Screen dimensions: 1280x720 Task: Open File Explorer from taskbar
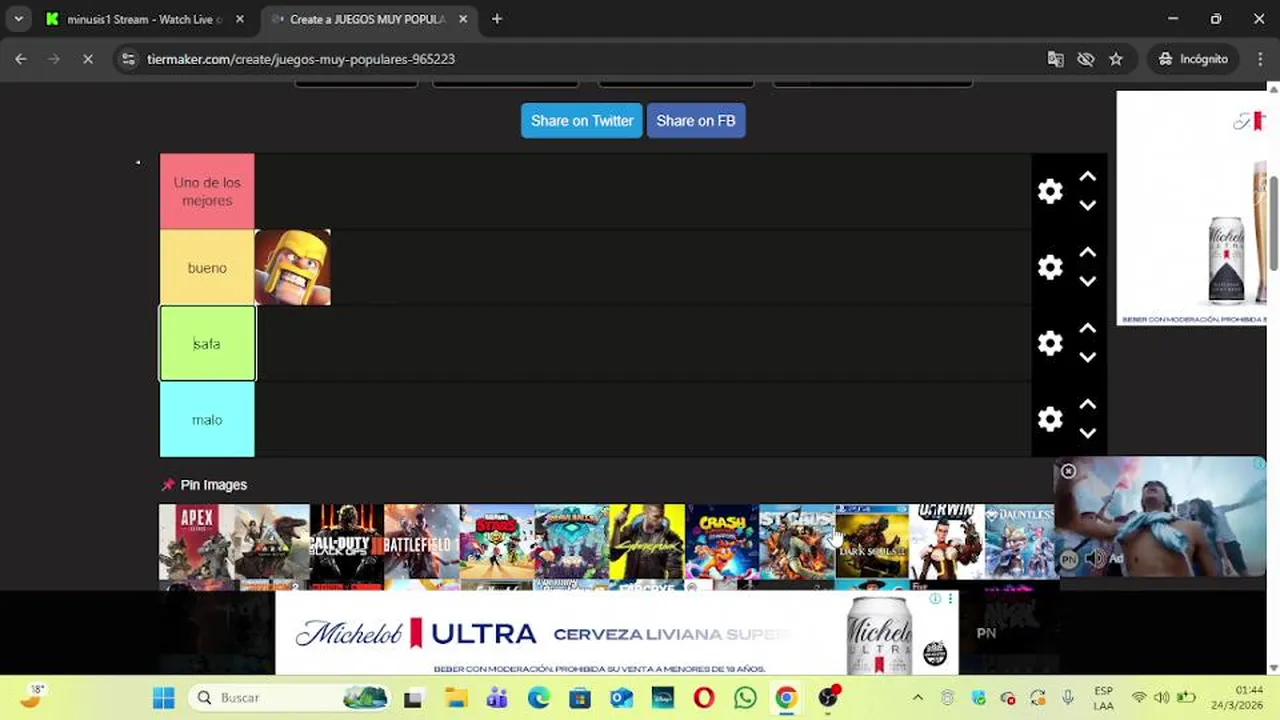point(456,698)
